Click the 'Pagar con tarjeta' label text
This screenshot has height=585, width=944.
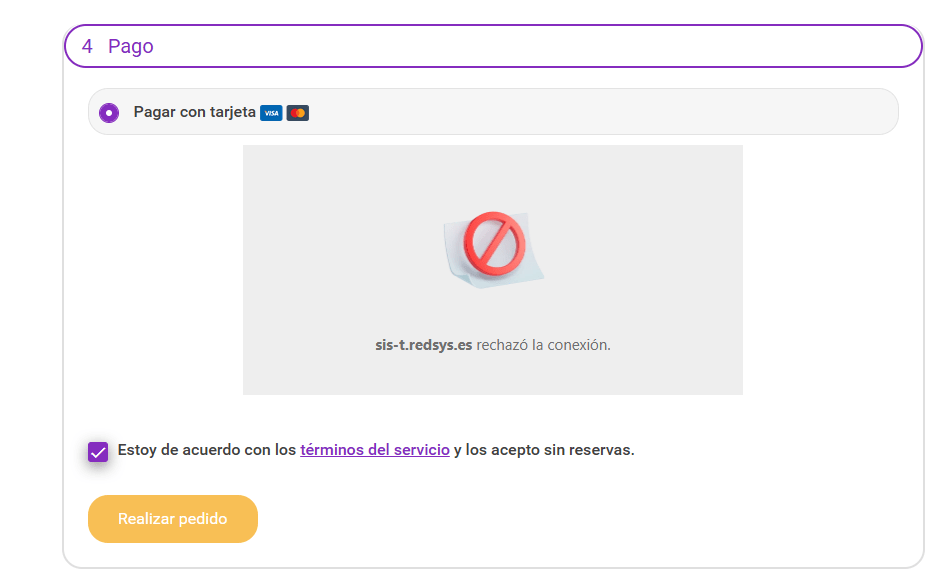pos(194,112)
